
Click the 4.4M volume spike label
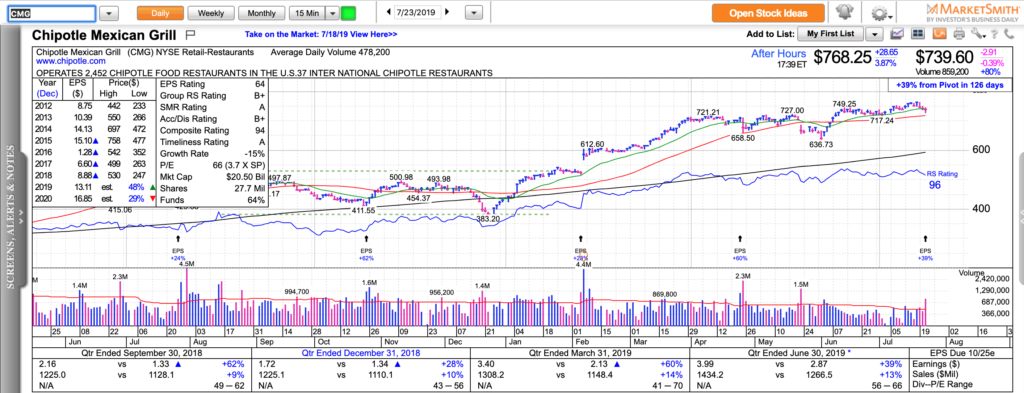coord(583,264)
